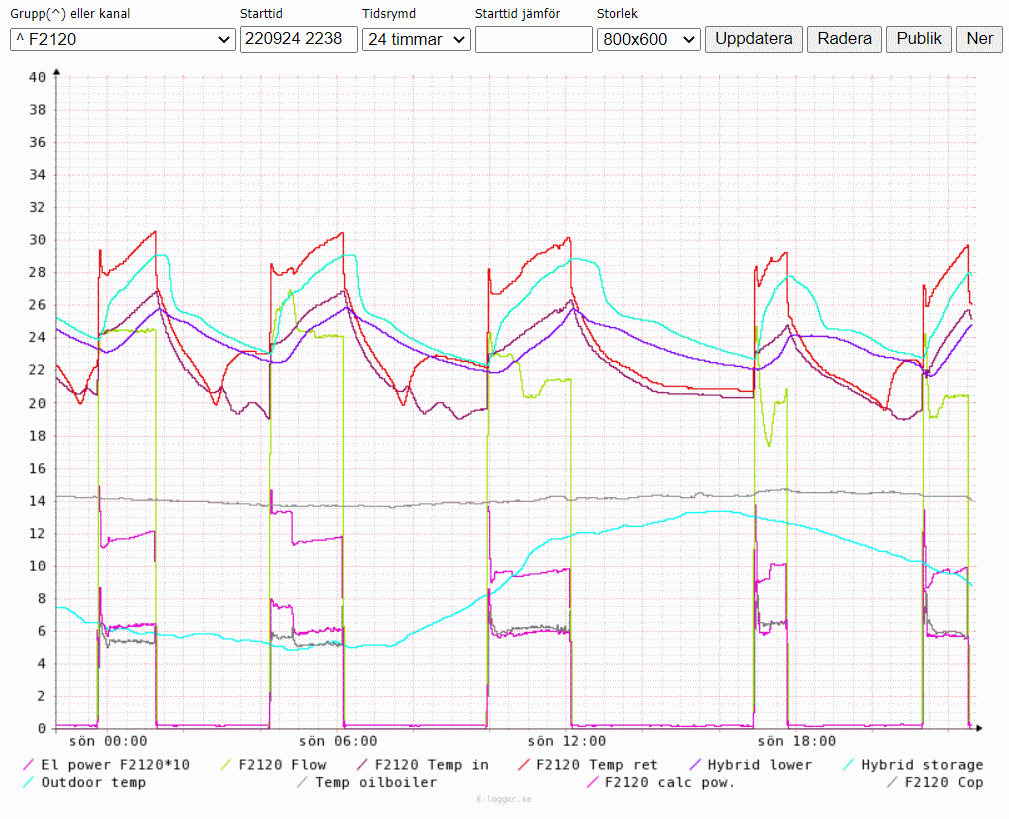Click the Starttid input field
Image resolution: width=1009 pixels, height=819 pixels.
pos(299,39)
